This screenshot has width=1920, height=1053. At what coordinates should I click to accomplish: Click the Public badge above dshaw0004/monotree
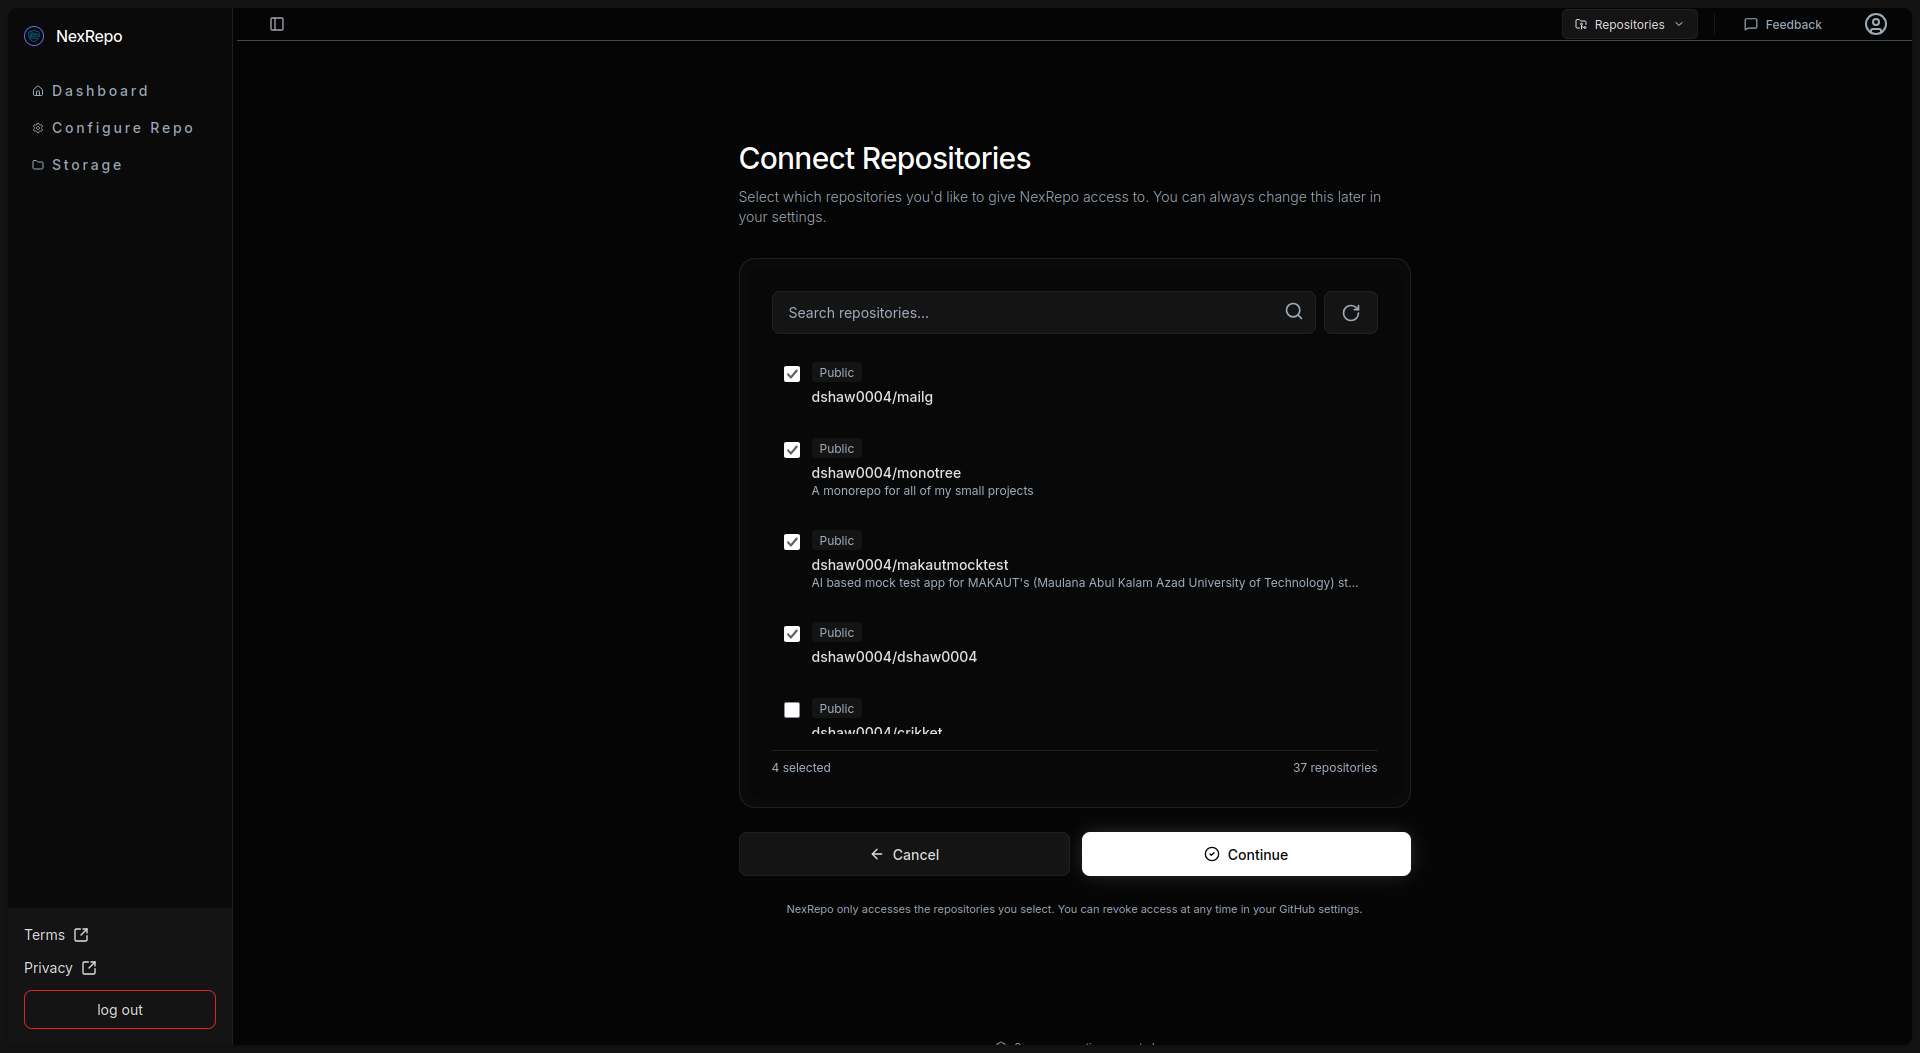pyautogui.click(x=837, y=449)
